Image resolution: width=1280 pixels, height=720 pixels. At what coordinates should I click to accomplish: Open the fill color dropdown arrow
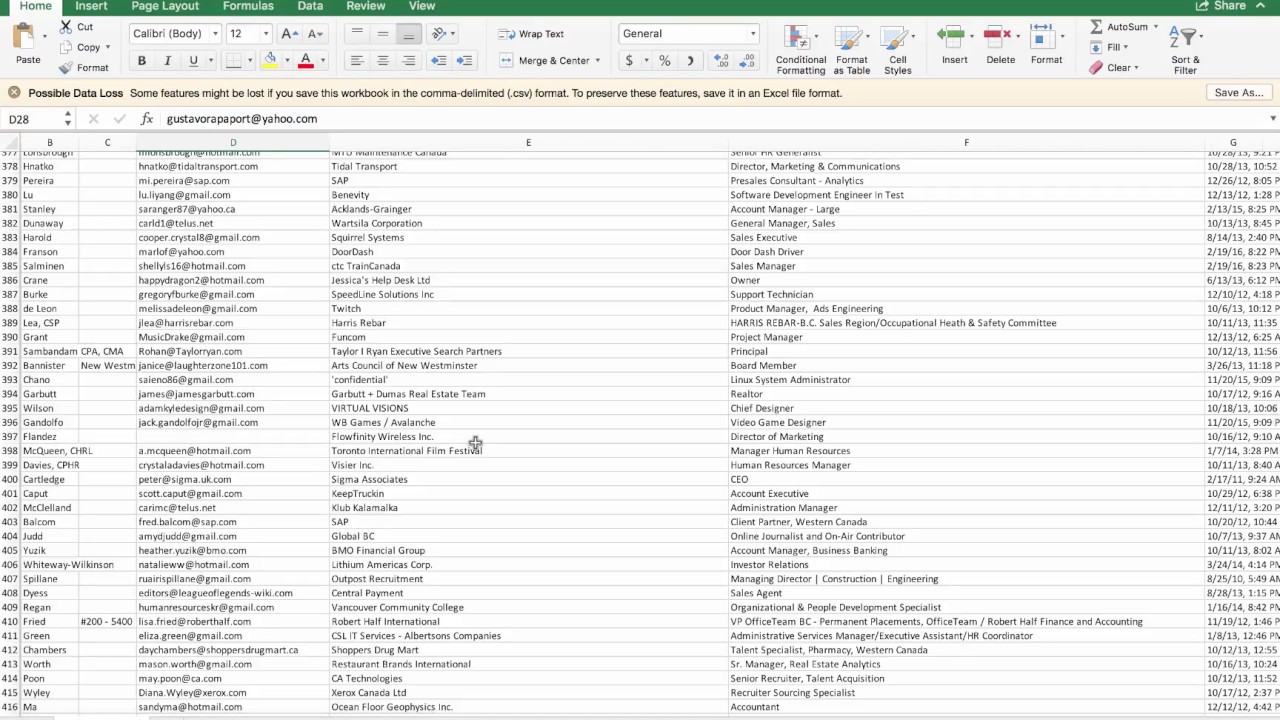click(286, 61)
